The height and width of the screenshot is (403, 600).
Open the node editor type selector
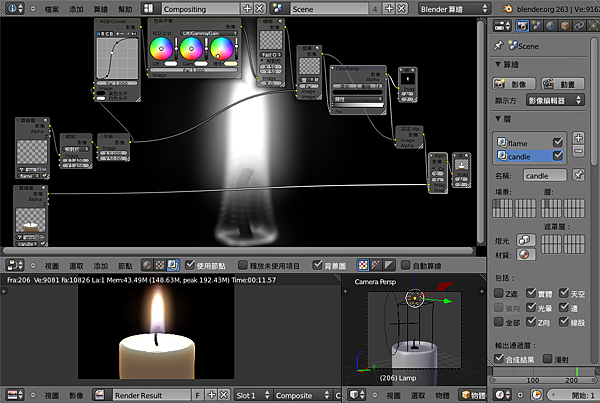[x=15, y=265]
